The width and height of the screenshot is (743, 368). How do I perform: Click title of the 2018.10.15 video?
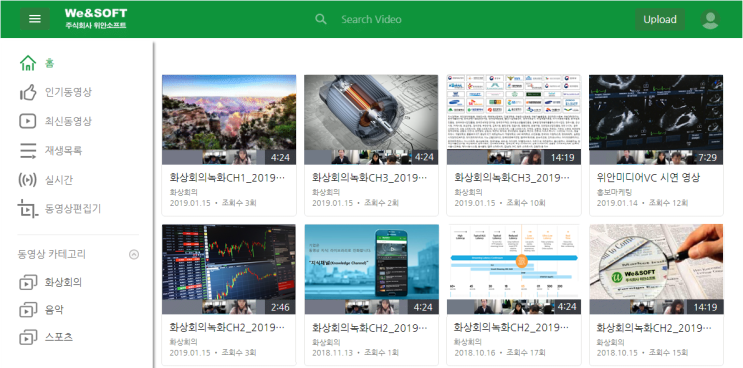pos(655,328)
